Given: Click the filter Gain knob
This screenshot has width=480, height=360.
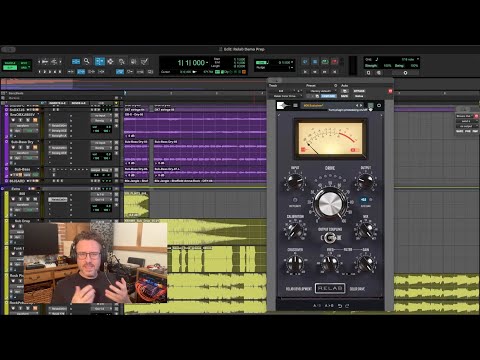Looking at the screenshot, I should (366, 263).
